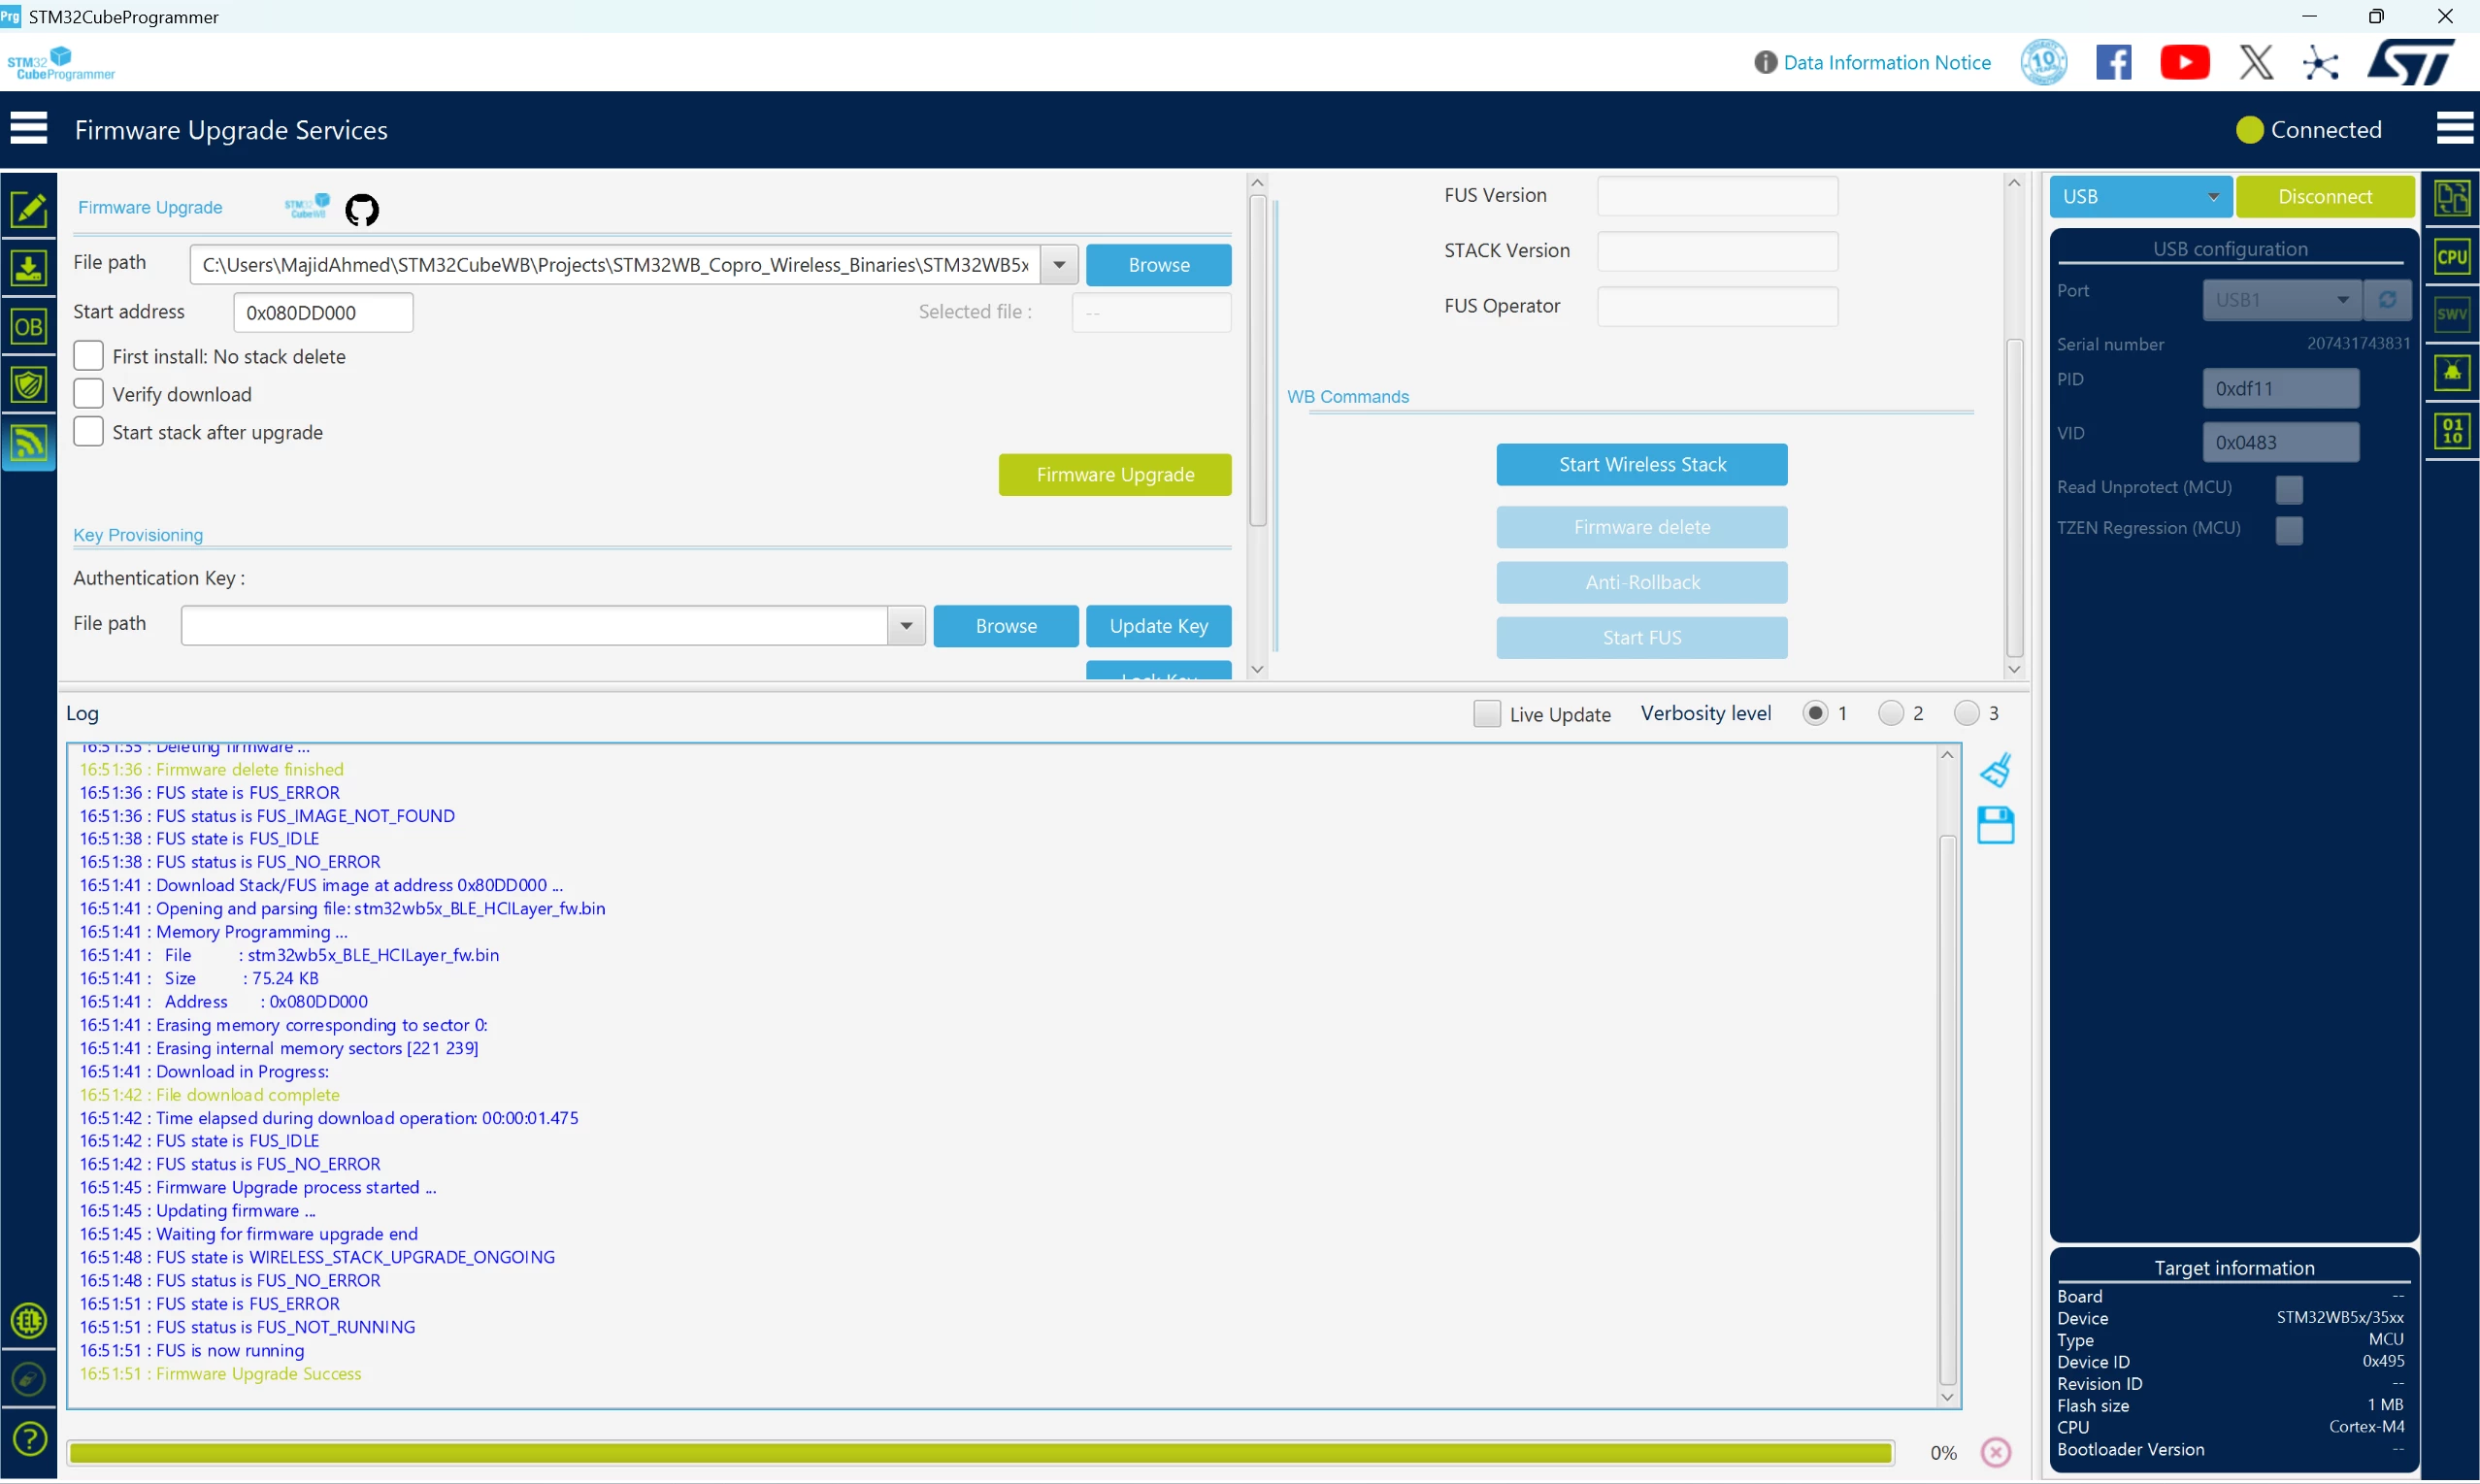Click the GitHub icon beside Firmware Upgrade
Image resolution: width=2480 pixels, height=1484 pixels.
click(362, 209)
